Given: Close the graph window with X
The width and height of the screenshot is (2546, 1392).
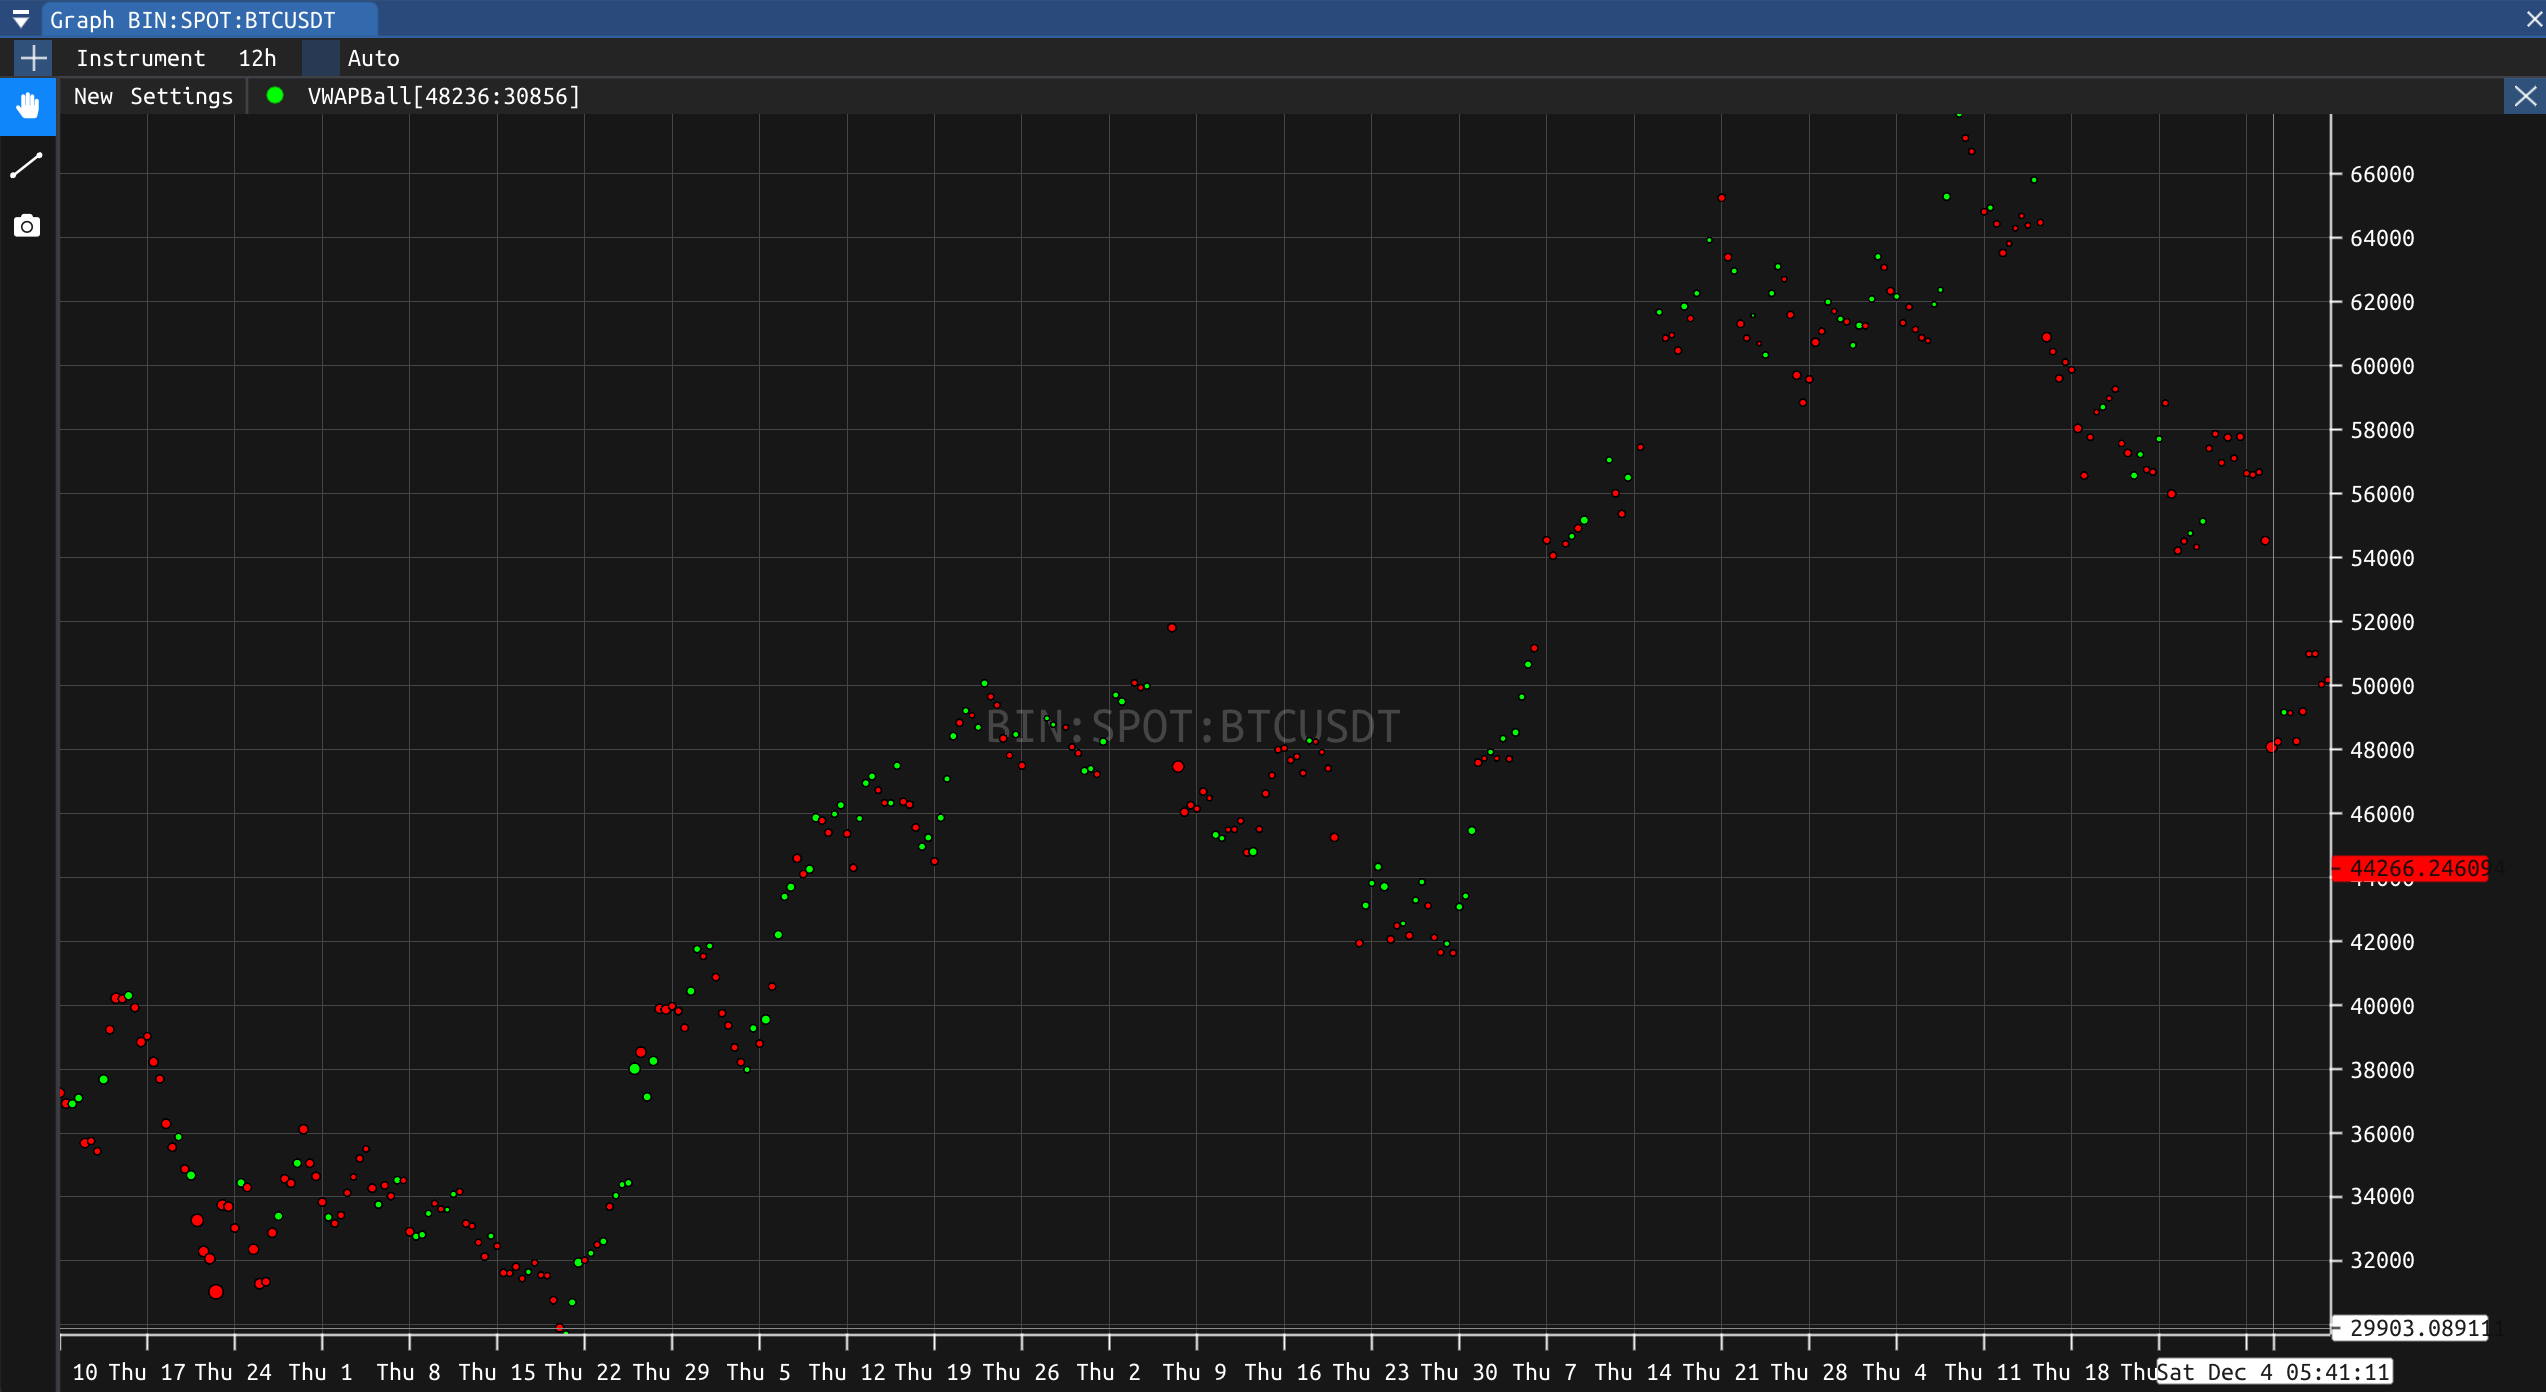Looking at the screenshot, I should pos(2534,19).
